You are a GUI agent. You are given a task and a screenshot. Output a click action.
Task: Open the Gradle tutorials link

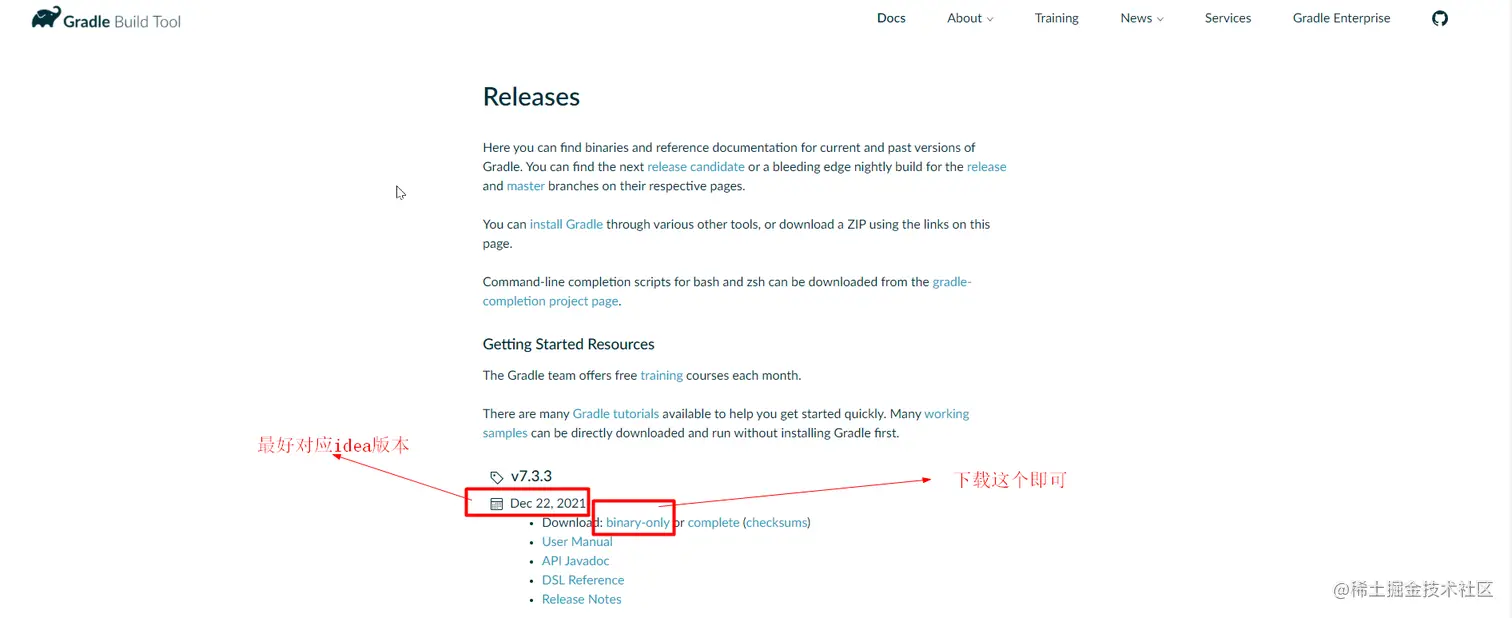point(616,414)
